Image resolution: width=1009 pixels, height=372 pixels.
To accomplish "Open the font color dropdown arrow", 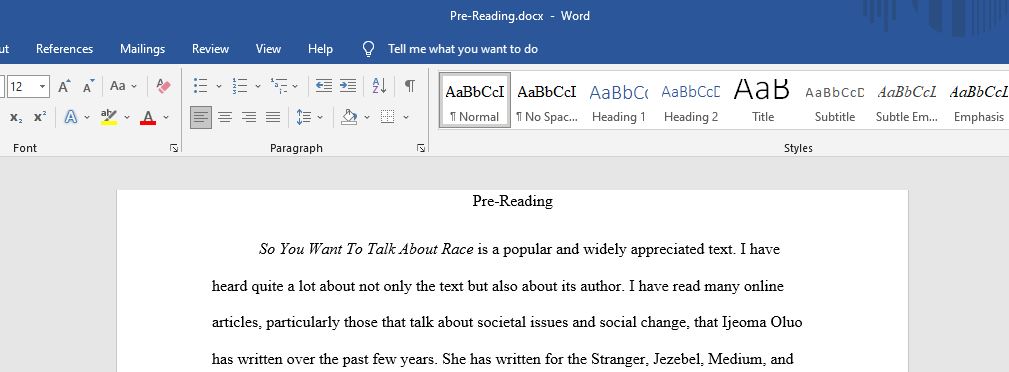I will 166,117.
